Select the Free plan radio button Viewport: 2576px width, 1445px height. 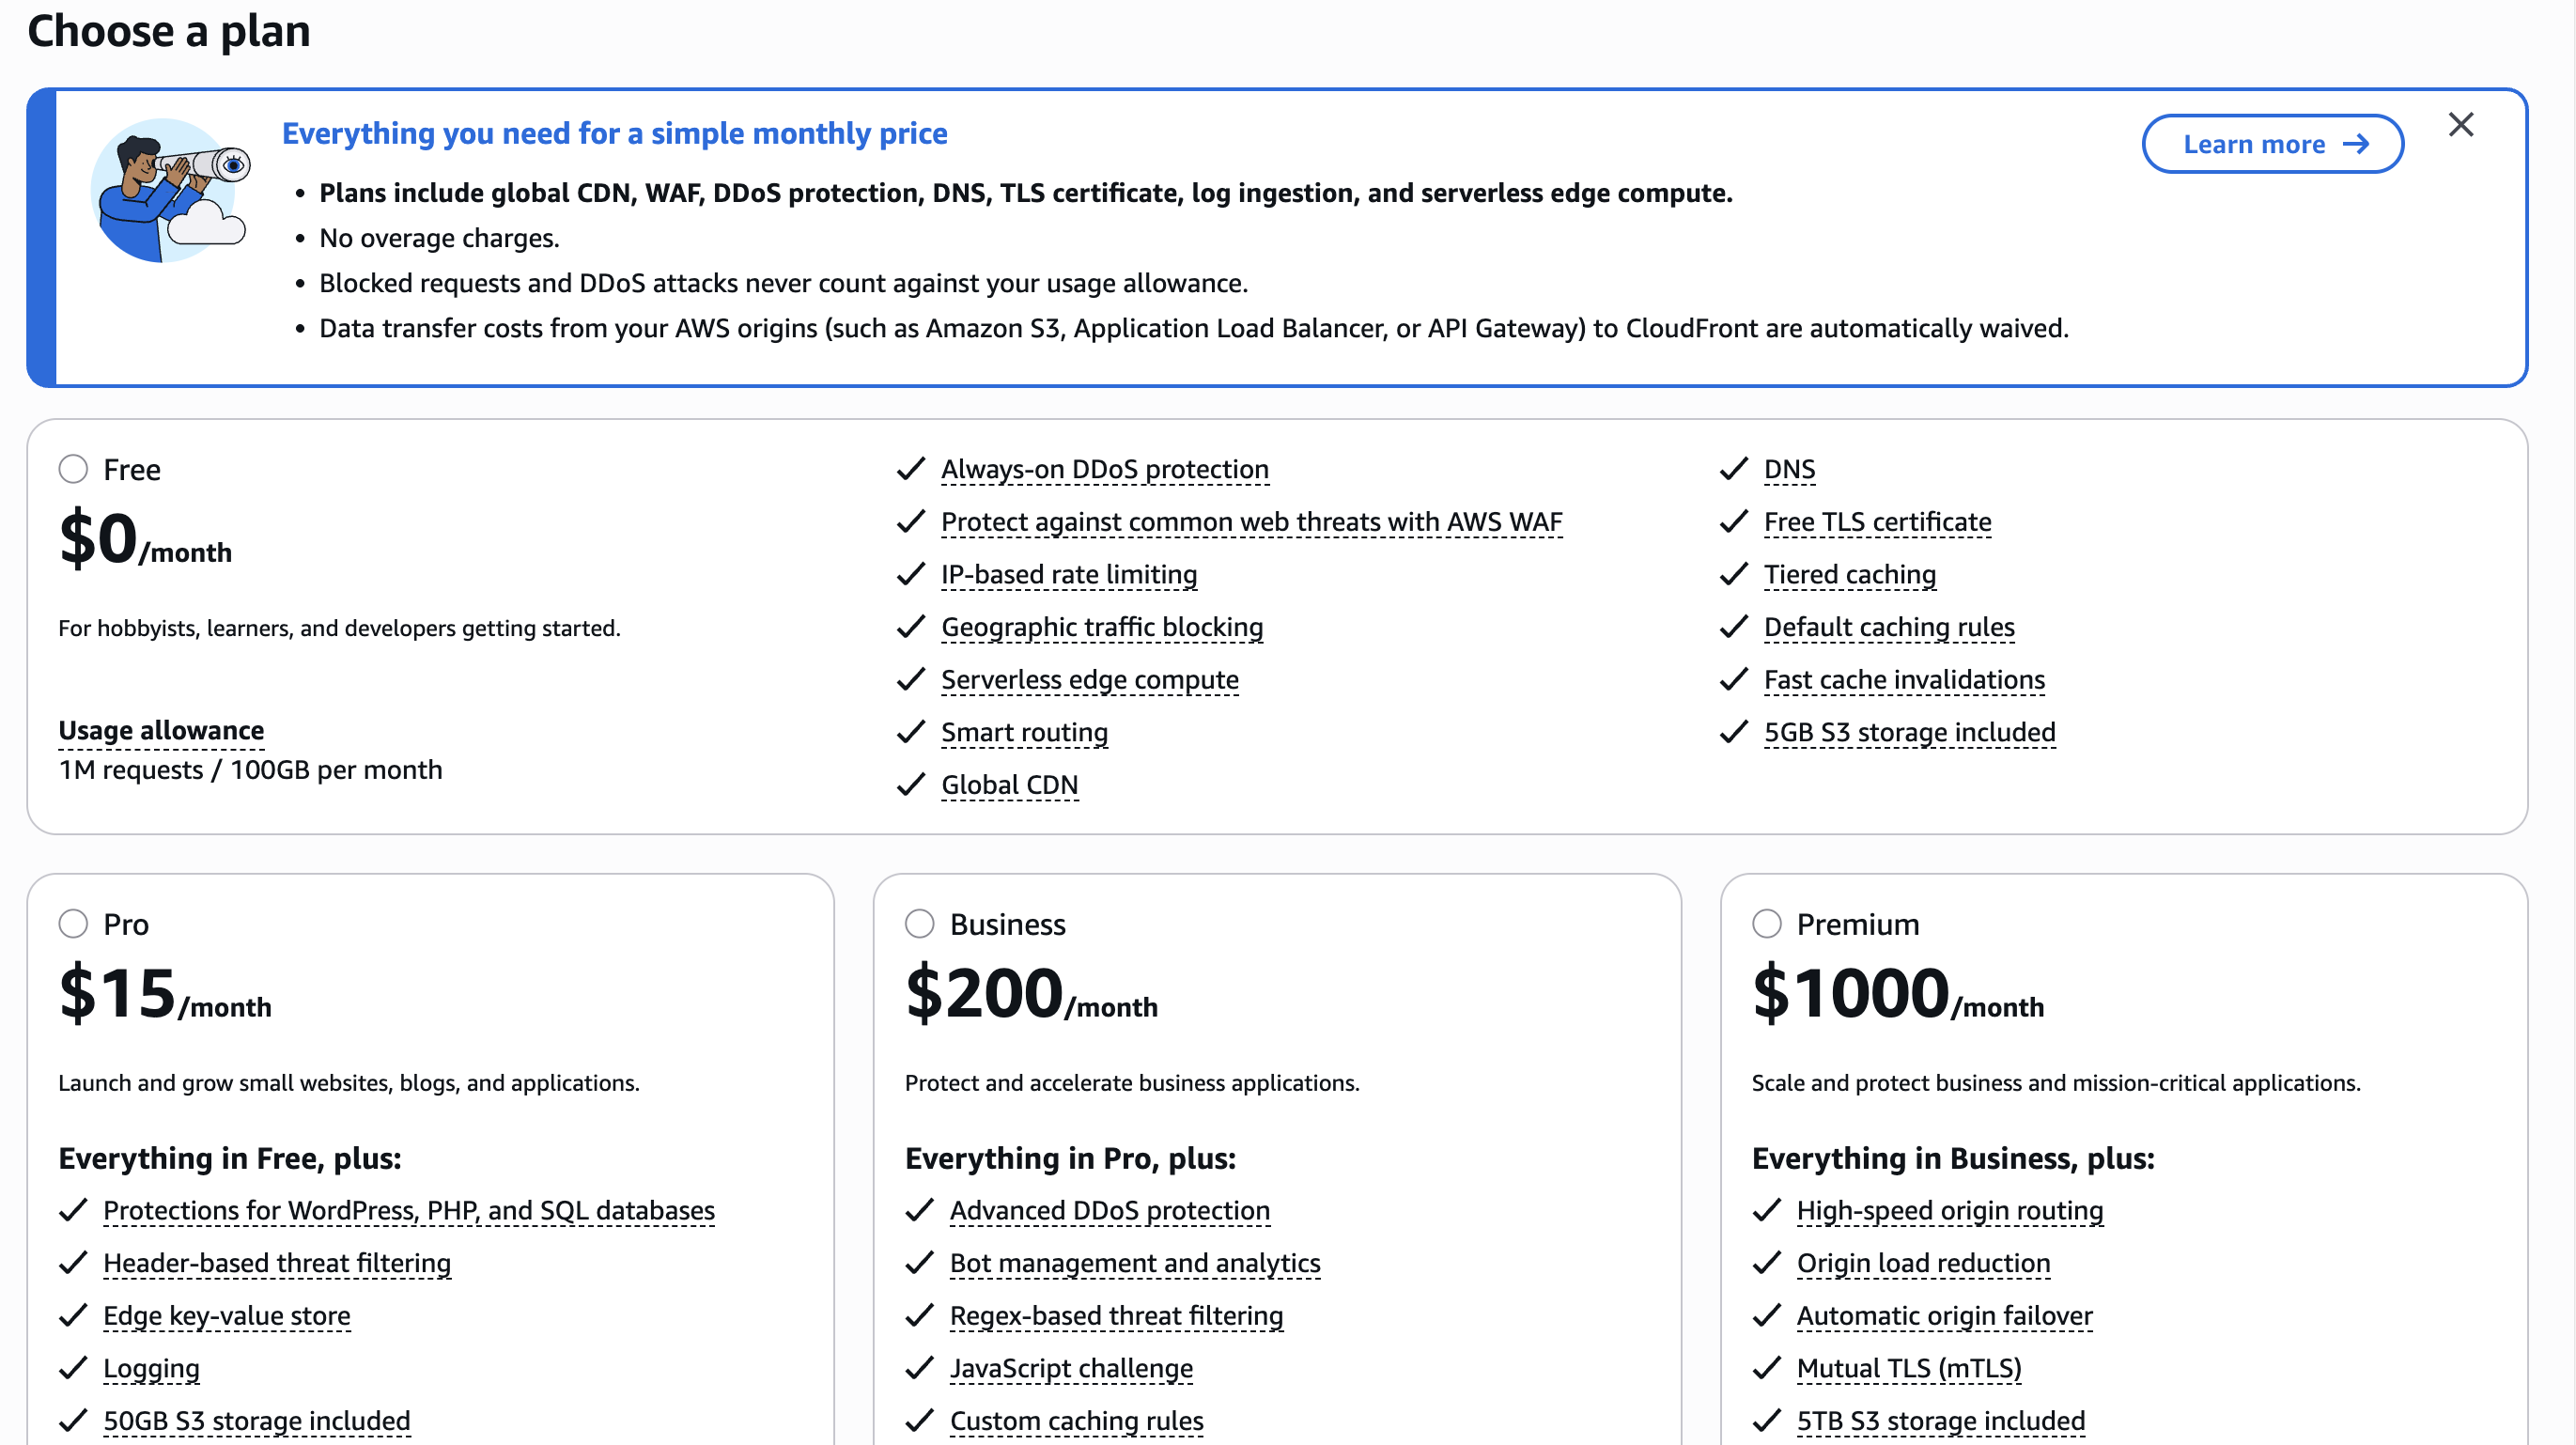tap(73, 469)
